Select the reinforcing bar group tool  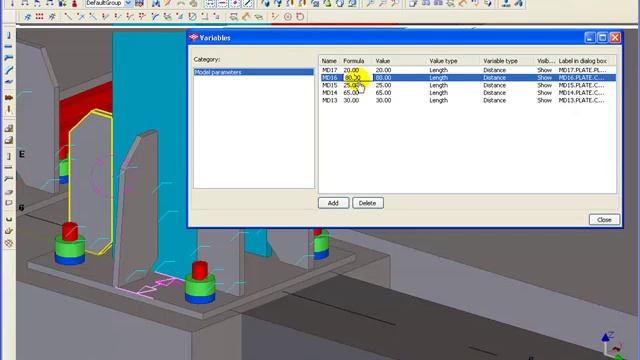[x=9, y=231]
